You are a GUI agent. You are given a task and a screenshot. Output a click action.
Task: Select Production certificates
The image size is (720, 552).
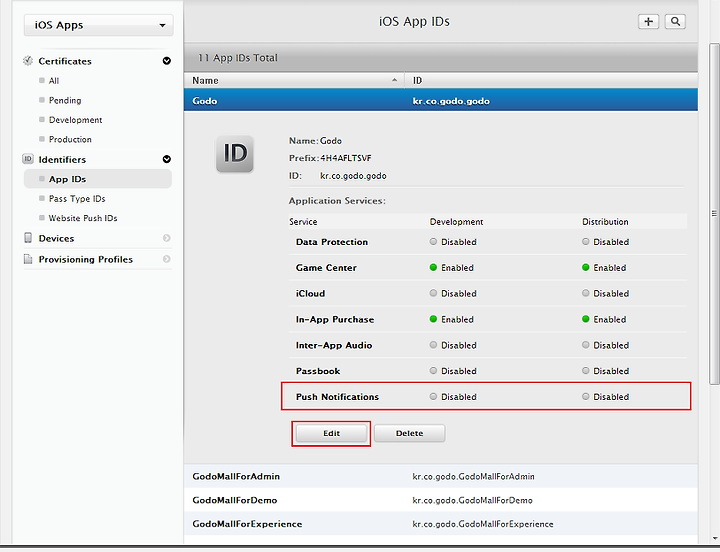[70, 139]
